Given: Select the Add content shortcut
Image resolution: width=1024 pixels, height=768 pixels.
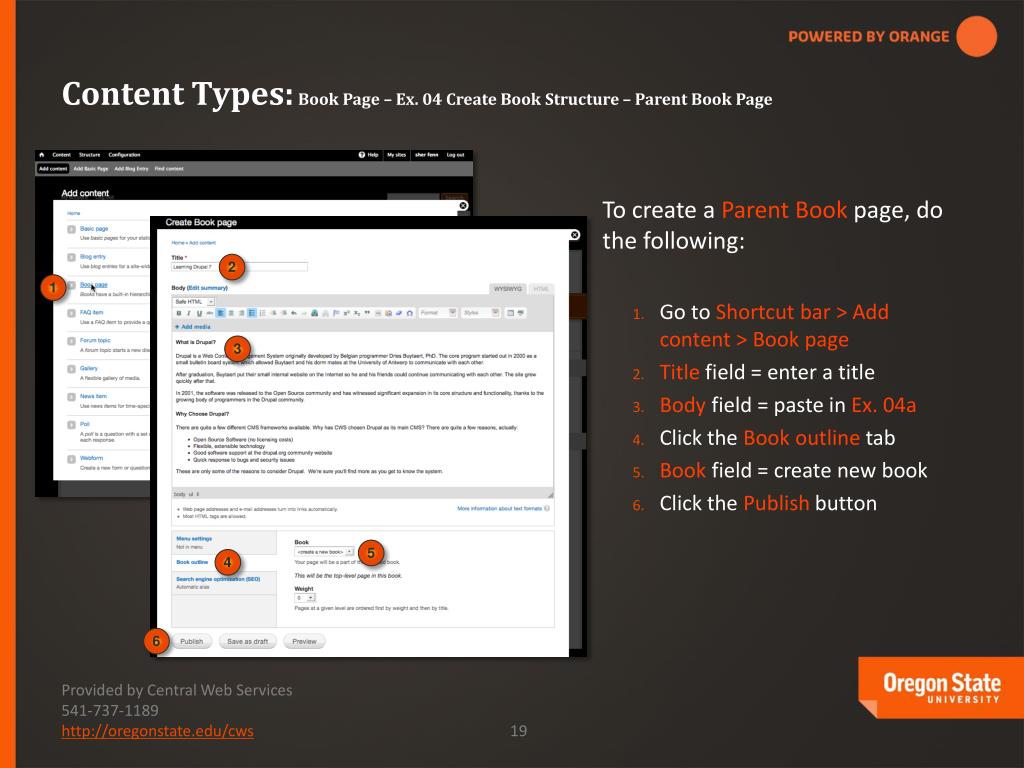Looking at the screenshot, I should (53, 168).
